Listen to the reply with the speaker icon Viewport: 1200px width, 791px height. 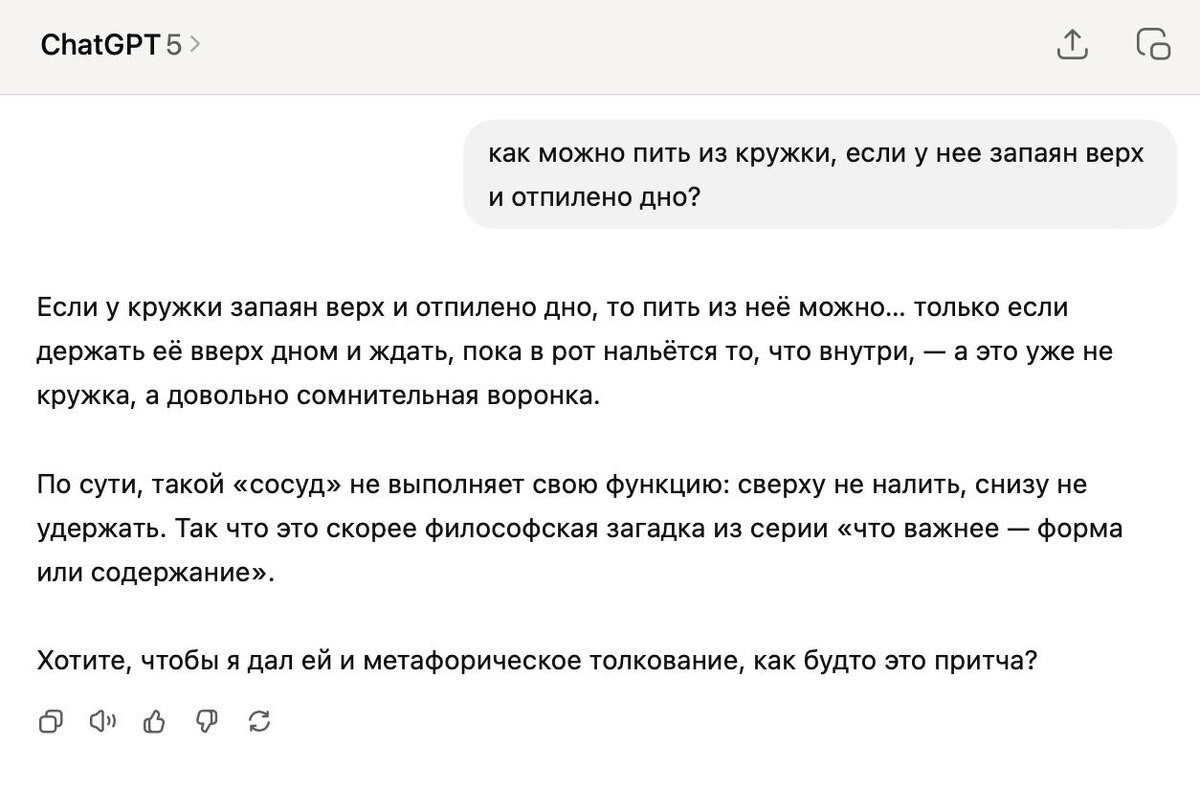coord(103,720)
